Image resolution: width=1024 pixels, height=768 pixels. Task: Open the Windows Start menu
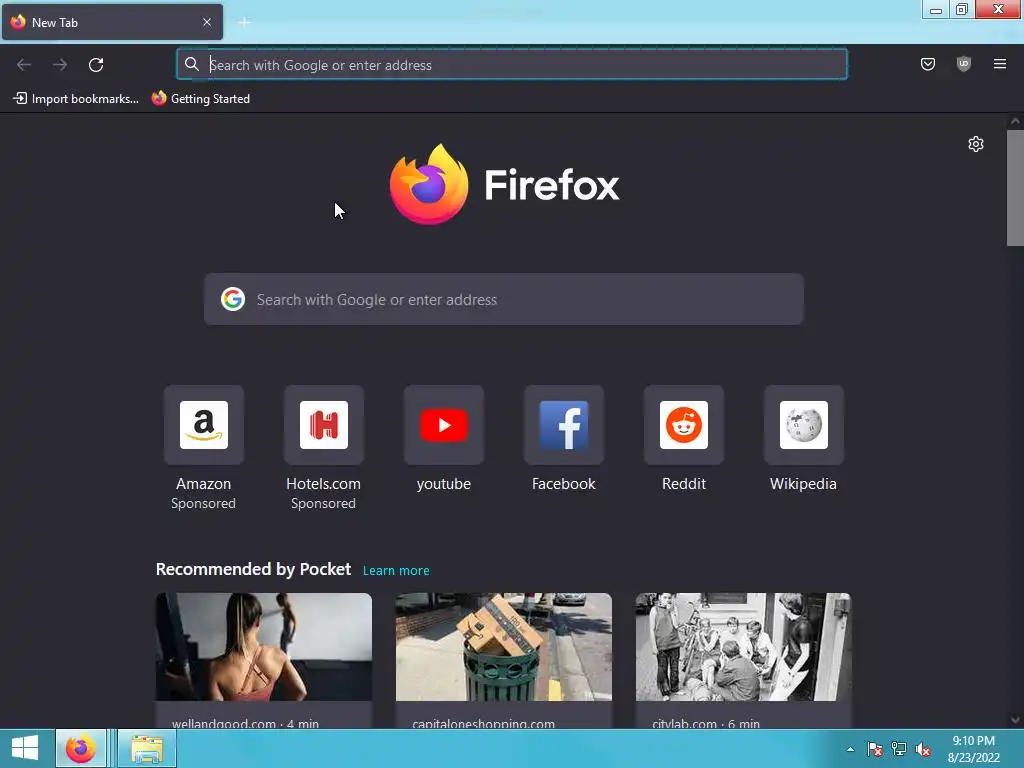click(x=25, y=748)
